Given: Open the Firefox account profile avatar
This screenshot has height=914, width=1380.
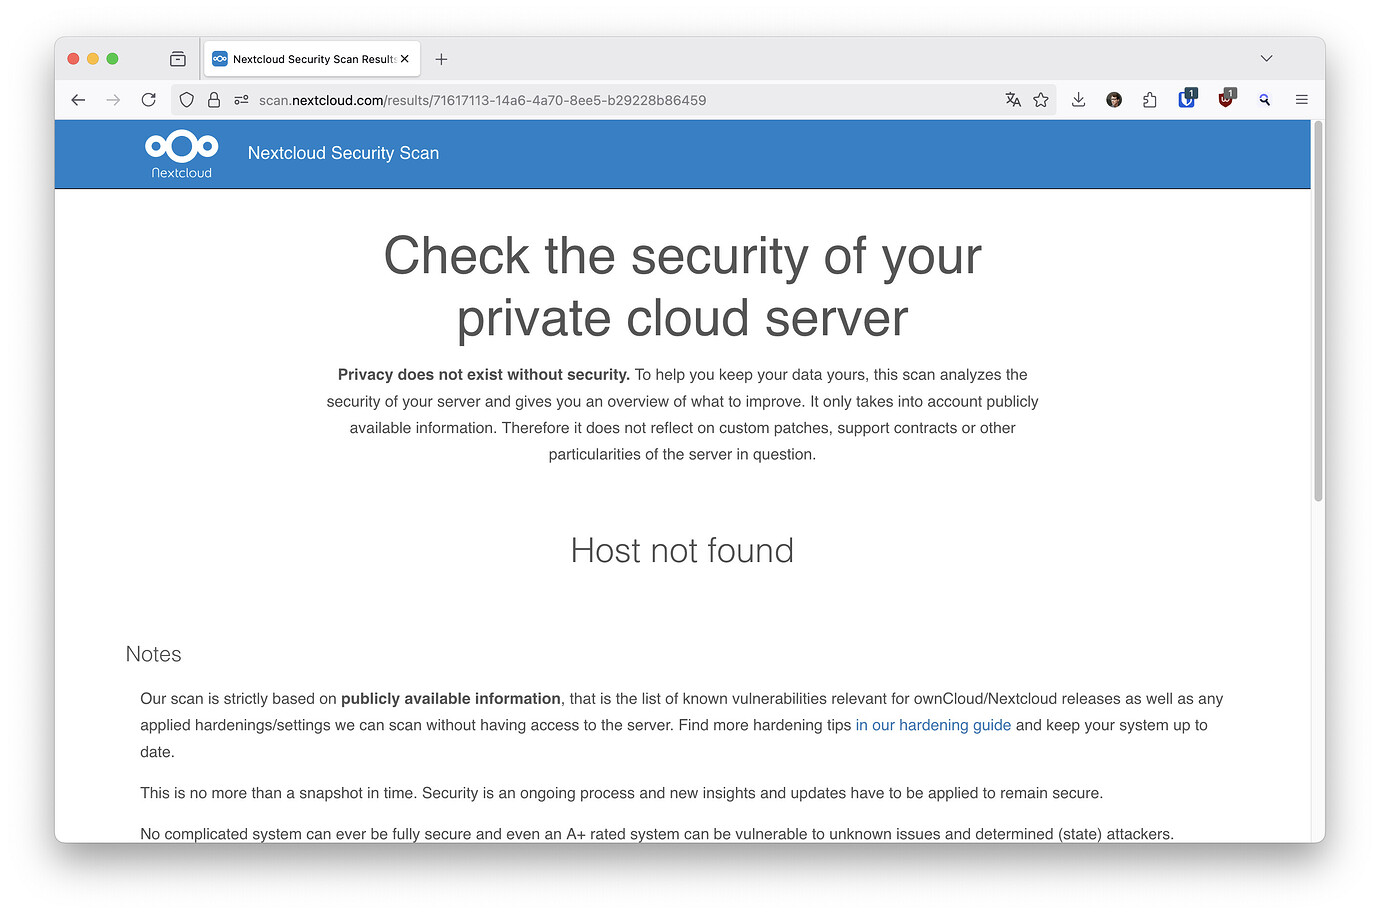Looking at the screenshot, I should pos(1114,99).
